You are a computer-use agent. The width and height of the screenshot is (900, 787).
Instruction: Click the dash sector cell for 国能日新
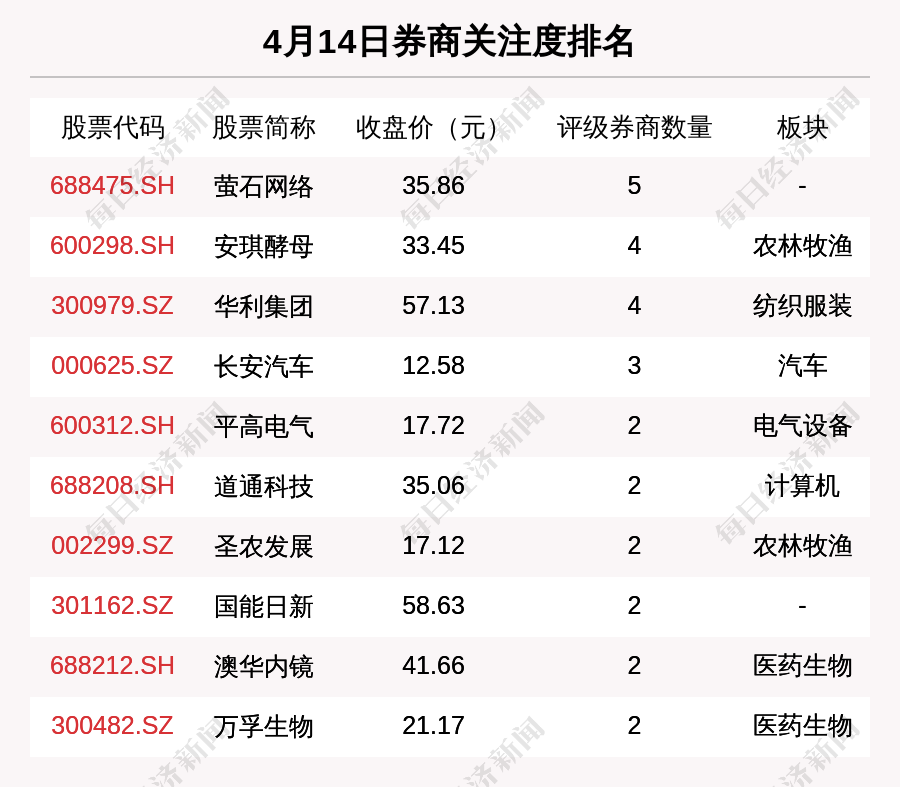click(802, 606)
